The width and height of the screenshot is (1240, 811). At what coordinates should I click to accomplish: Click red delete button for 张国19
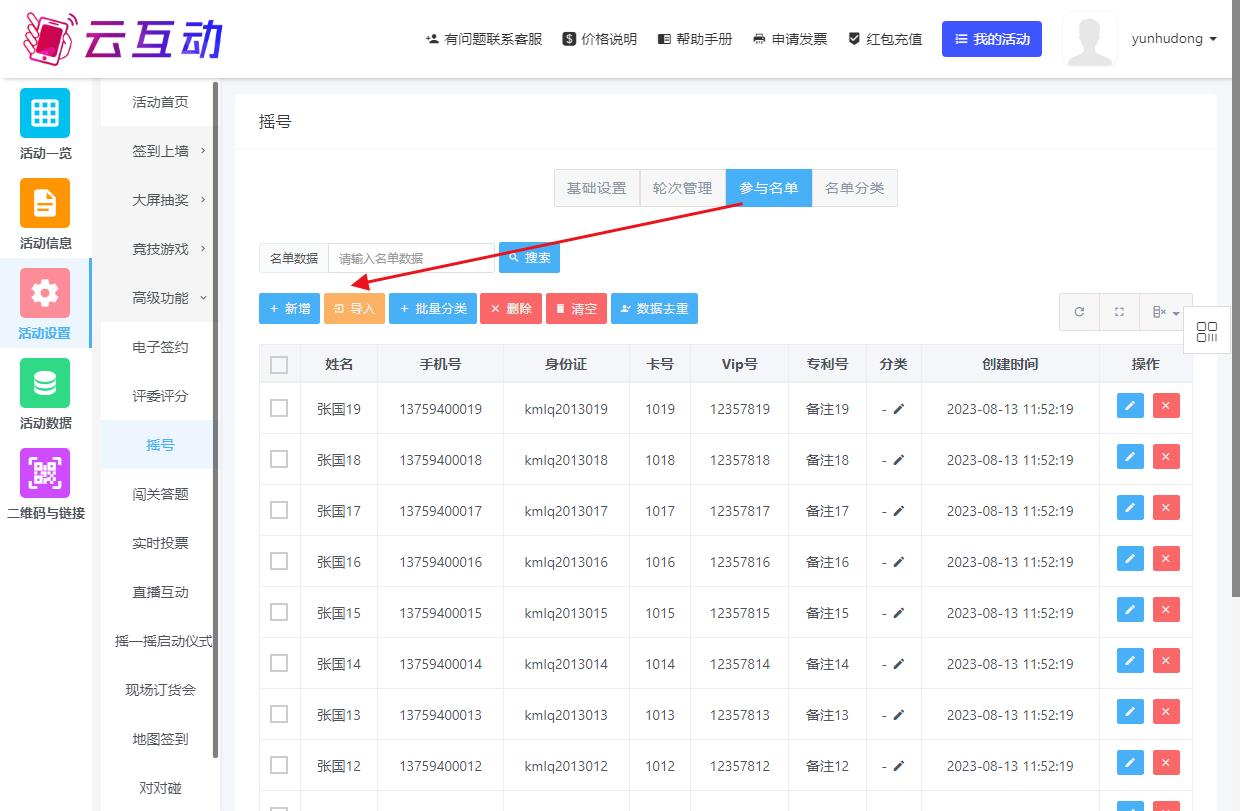[x=1166, y=405]
